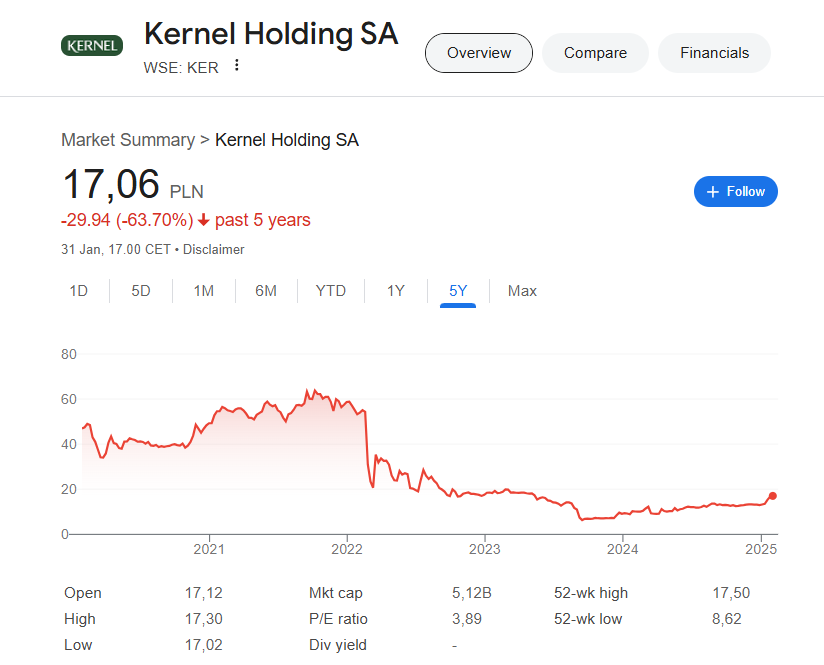Open the Financials tab
The image size is (824, 665).
[x=714, y=53]
